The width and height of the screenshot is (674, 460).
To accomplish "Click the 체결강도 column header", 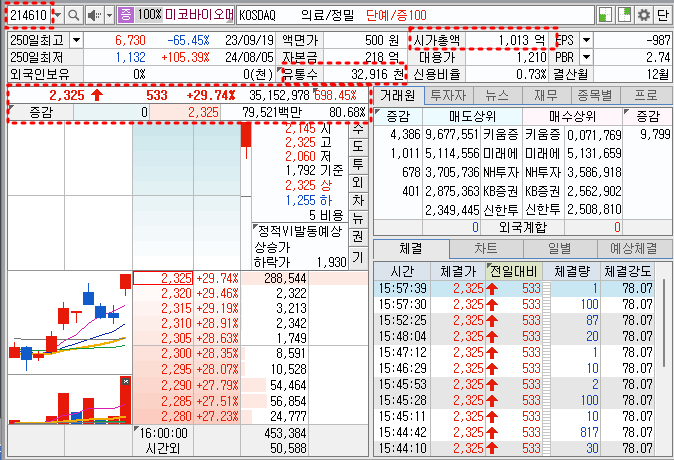I will (x=628, y=271).
